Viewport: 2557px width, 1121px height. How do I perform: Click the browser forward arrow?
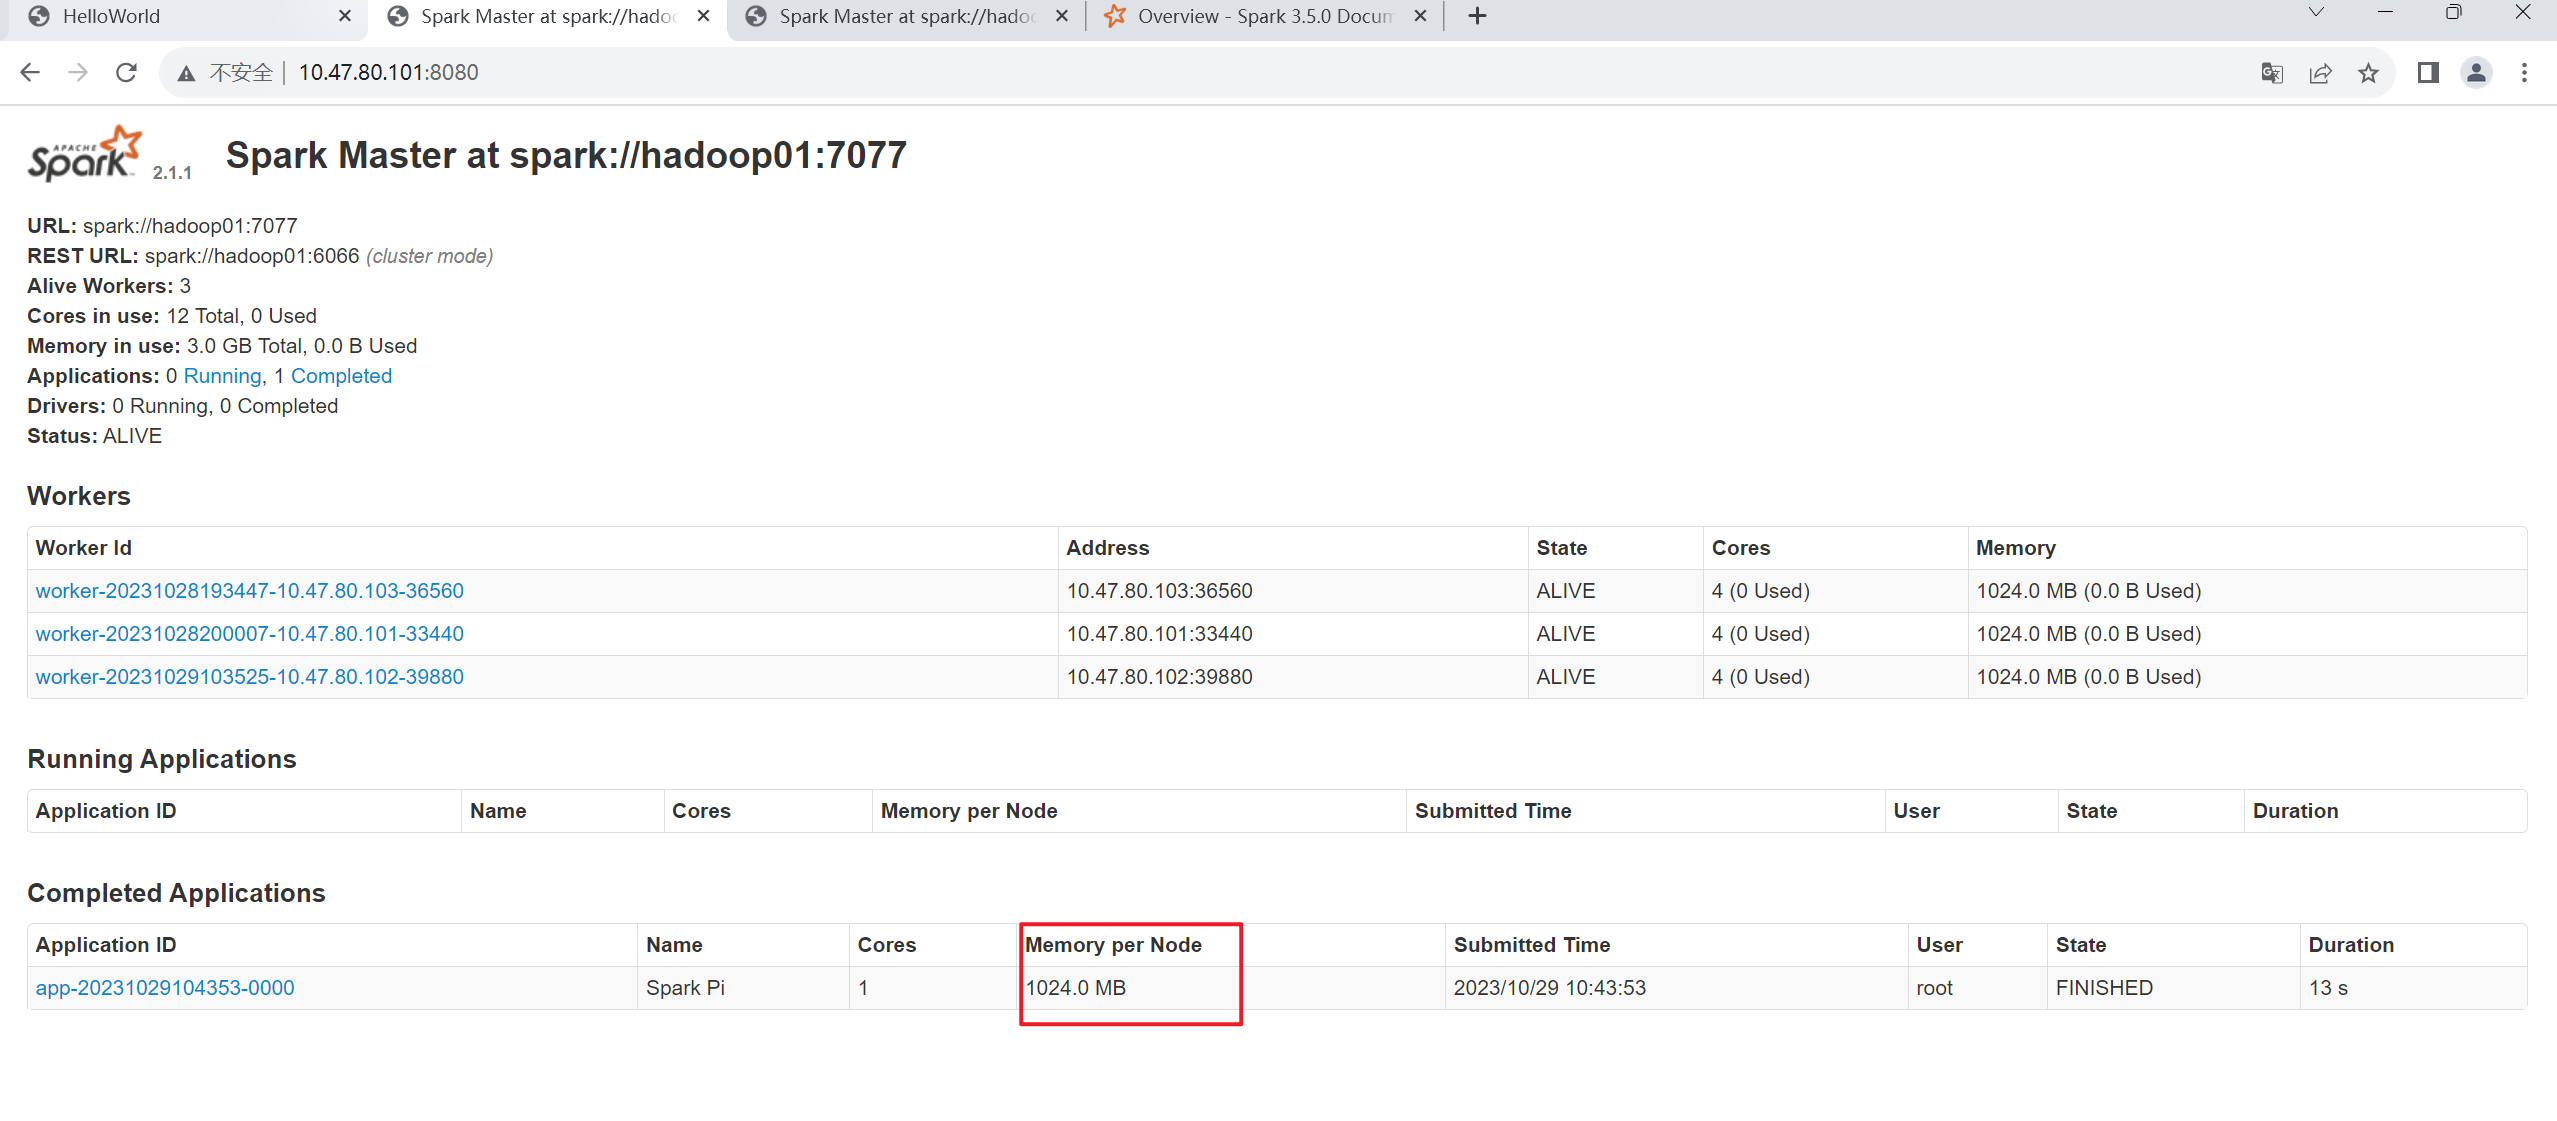pyautogui.click(x=78, y=72)
